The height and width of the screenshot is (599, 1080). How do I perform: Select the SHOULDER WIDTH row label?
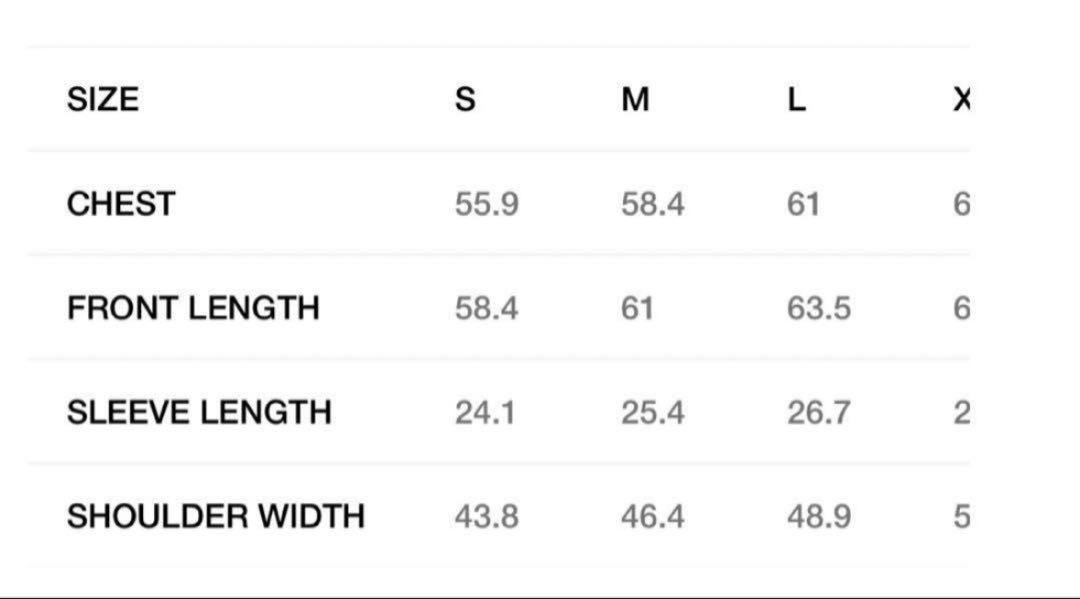[x=216, y=516]
